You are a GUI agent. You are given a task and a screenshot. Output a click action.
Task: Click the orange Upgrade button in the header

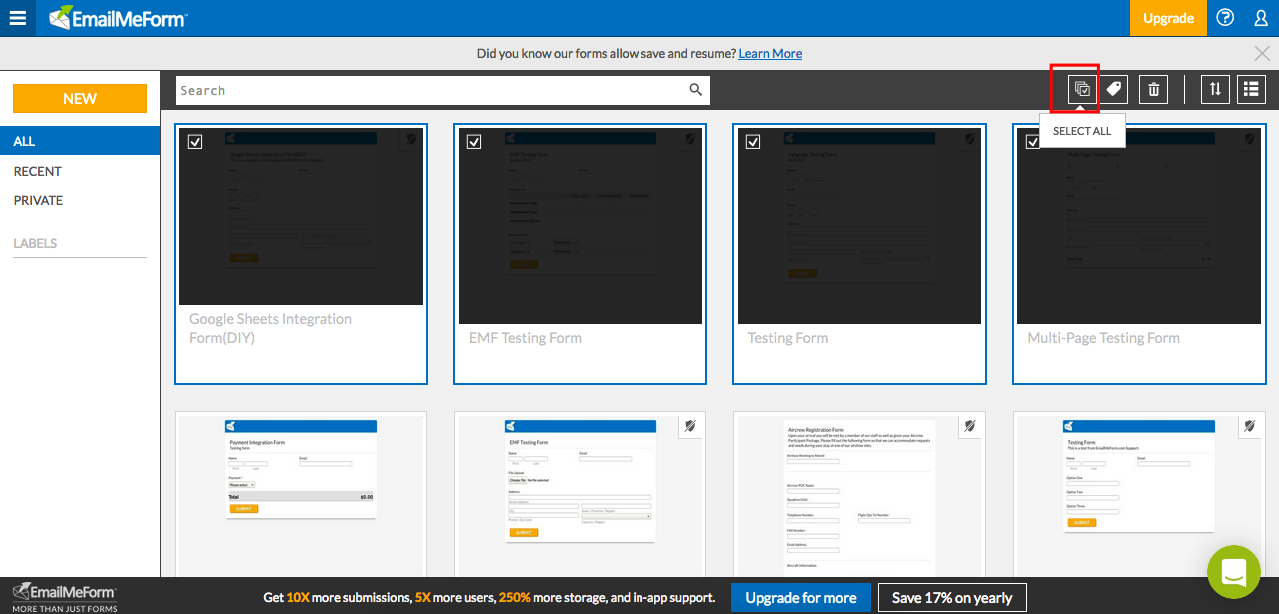pyautogui.click(x=1168, y=18)
